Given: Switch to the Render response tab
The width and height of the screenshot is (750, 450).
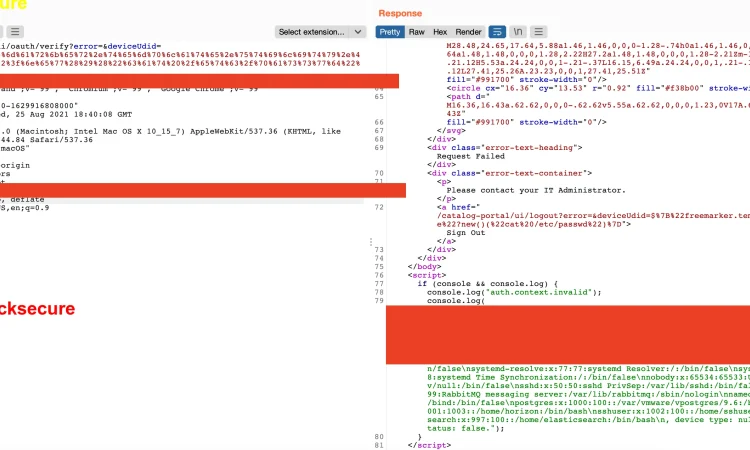Looking at the screenshot, I should [468, 32].
